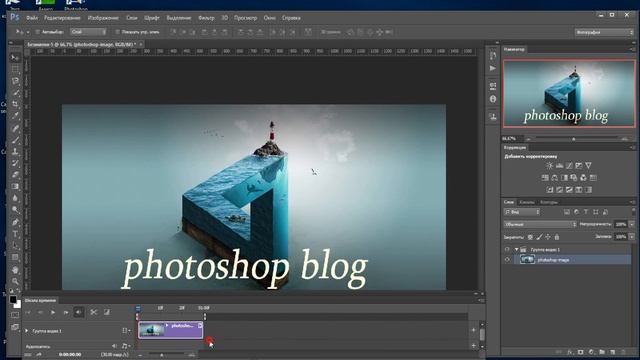The image size is (640, 360).
Task: Click the Color Balance adjustment icon
Action: (x=555, y=178)
